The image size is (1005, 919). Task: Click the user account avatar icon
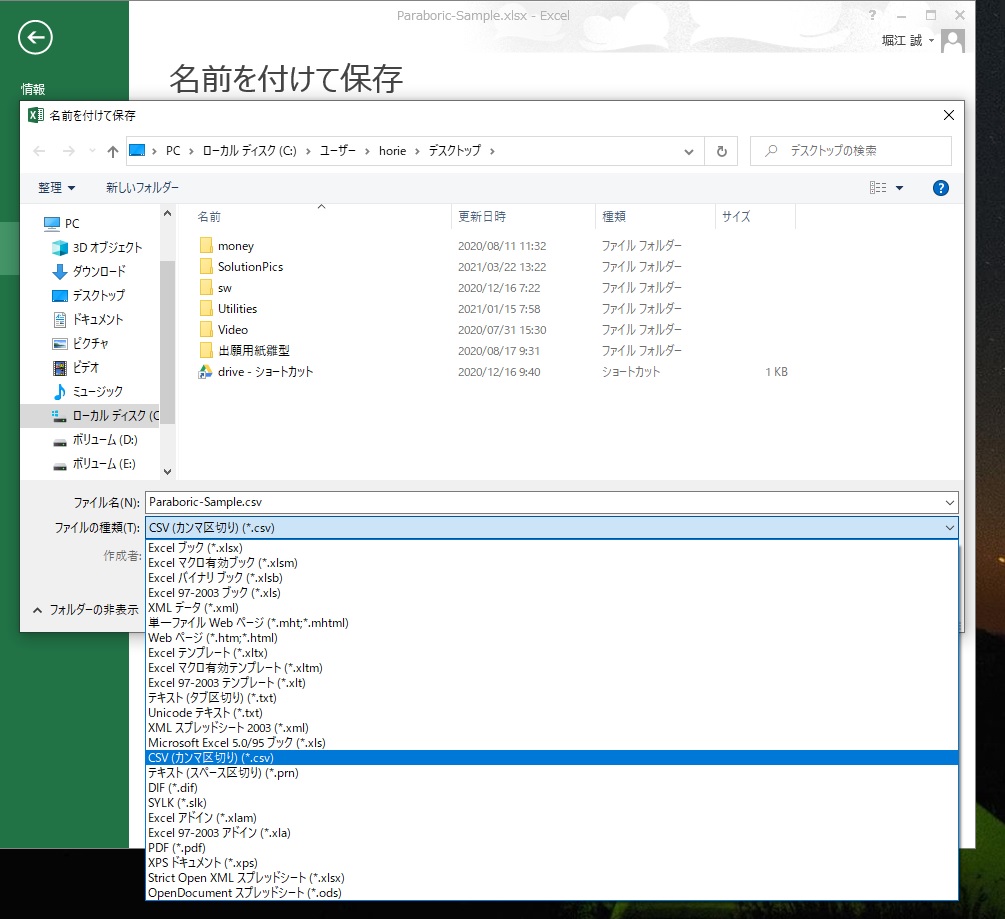point(953,41)
